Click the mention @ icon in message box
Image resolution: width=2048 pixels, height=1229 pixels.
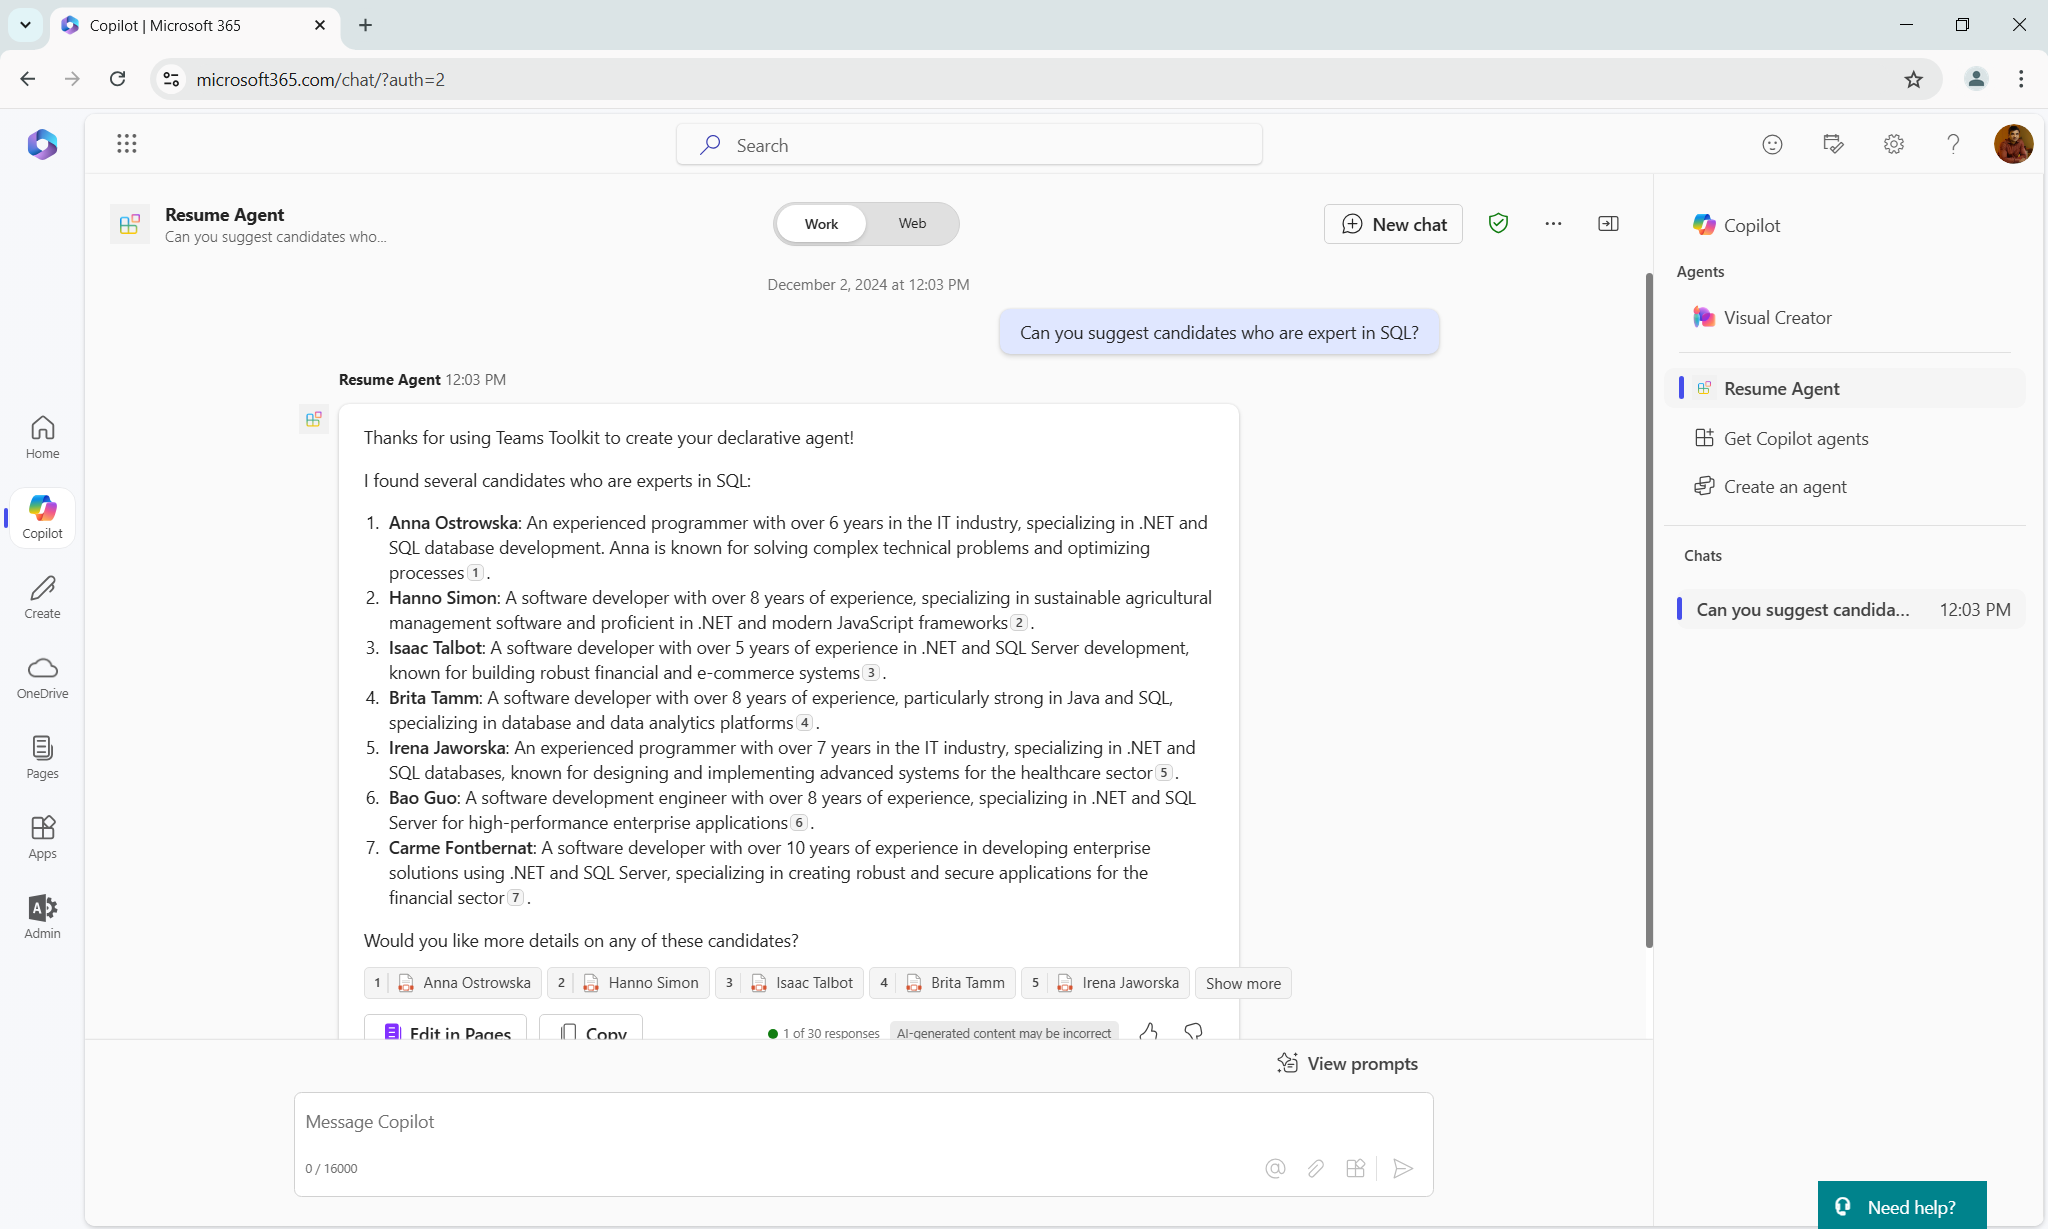point(1275,1168)
